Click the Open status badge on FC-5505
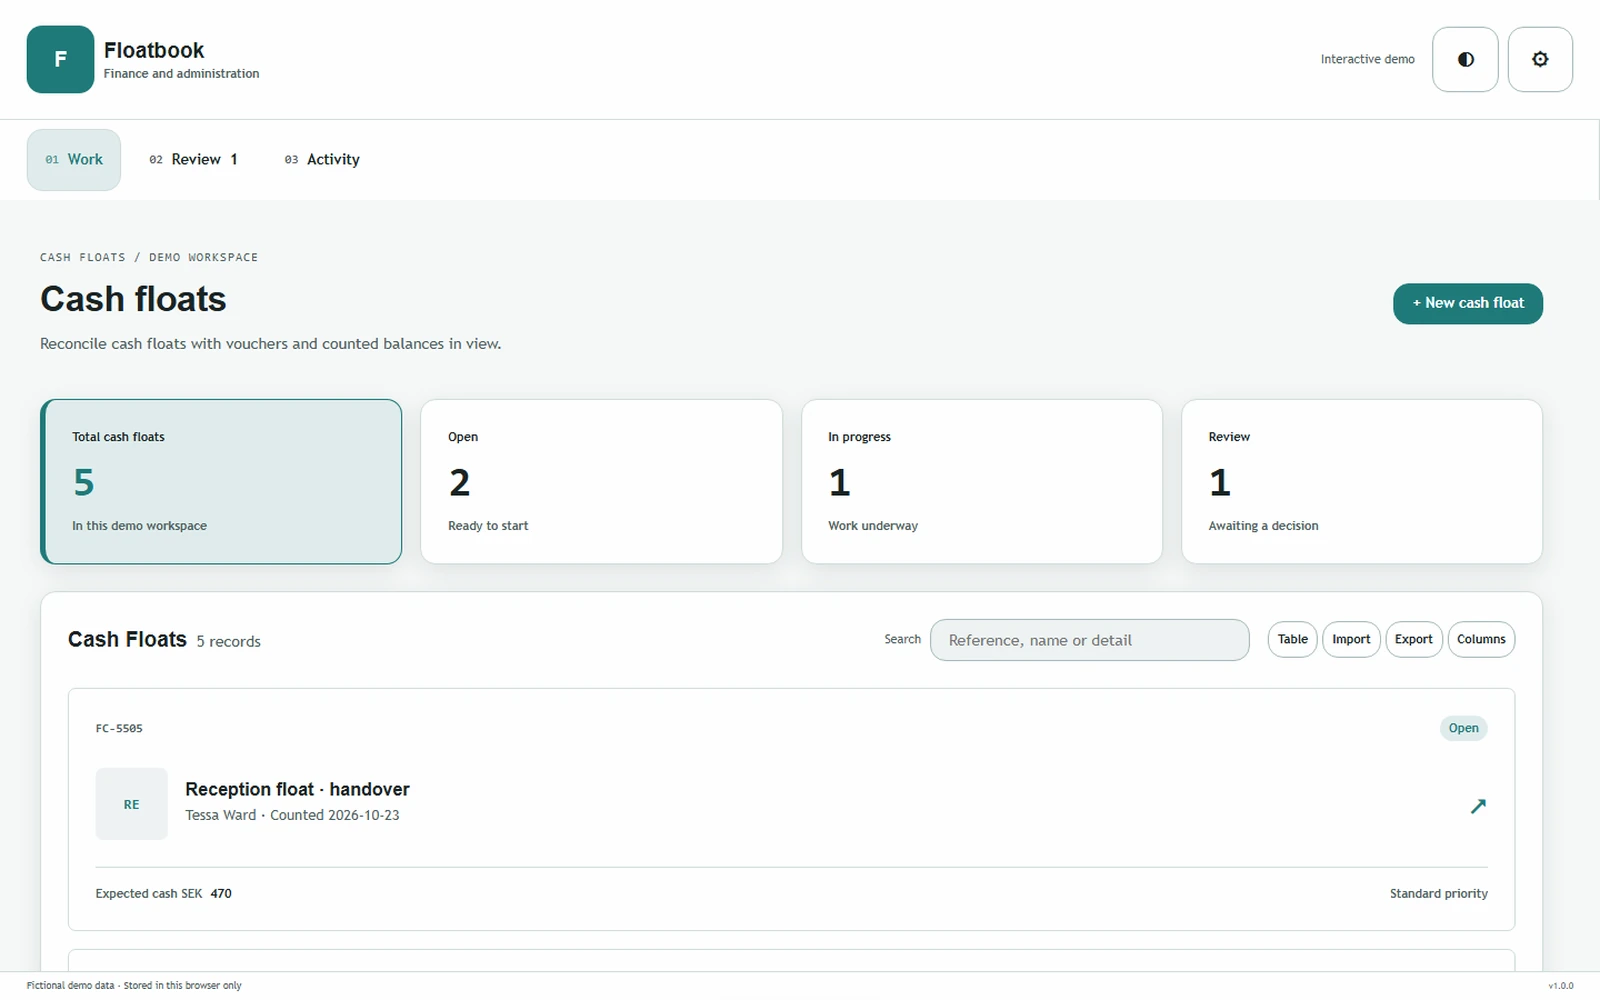The image size is (1600, 1000). tap(1463, 728)
